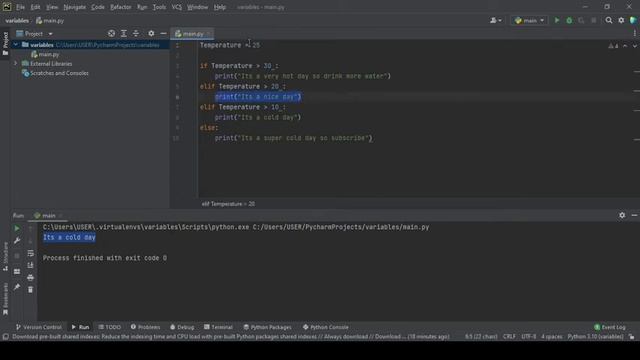Image resolution: width=640 pixels, height=360 pixels.
Task: Open the Tools menu
Action: [159, 7]
